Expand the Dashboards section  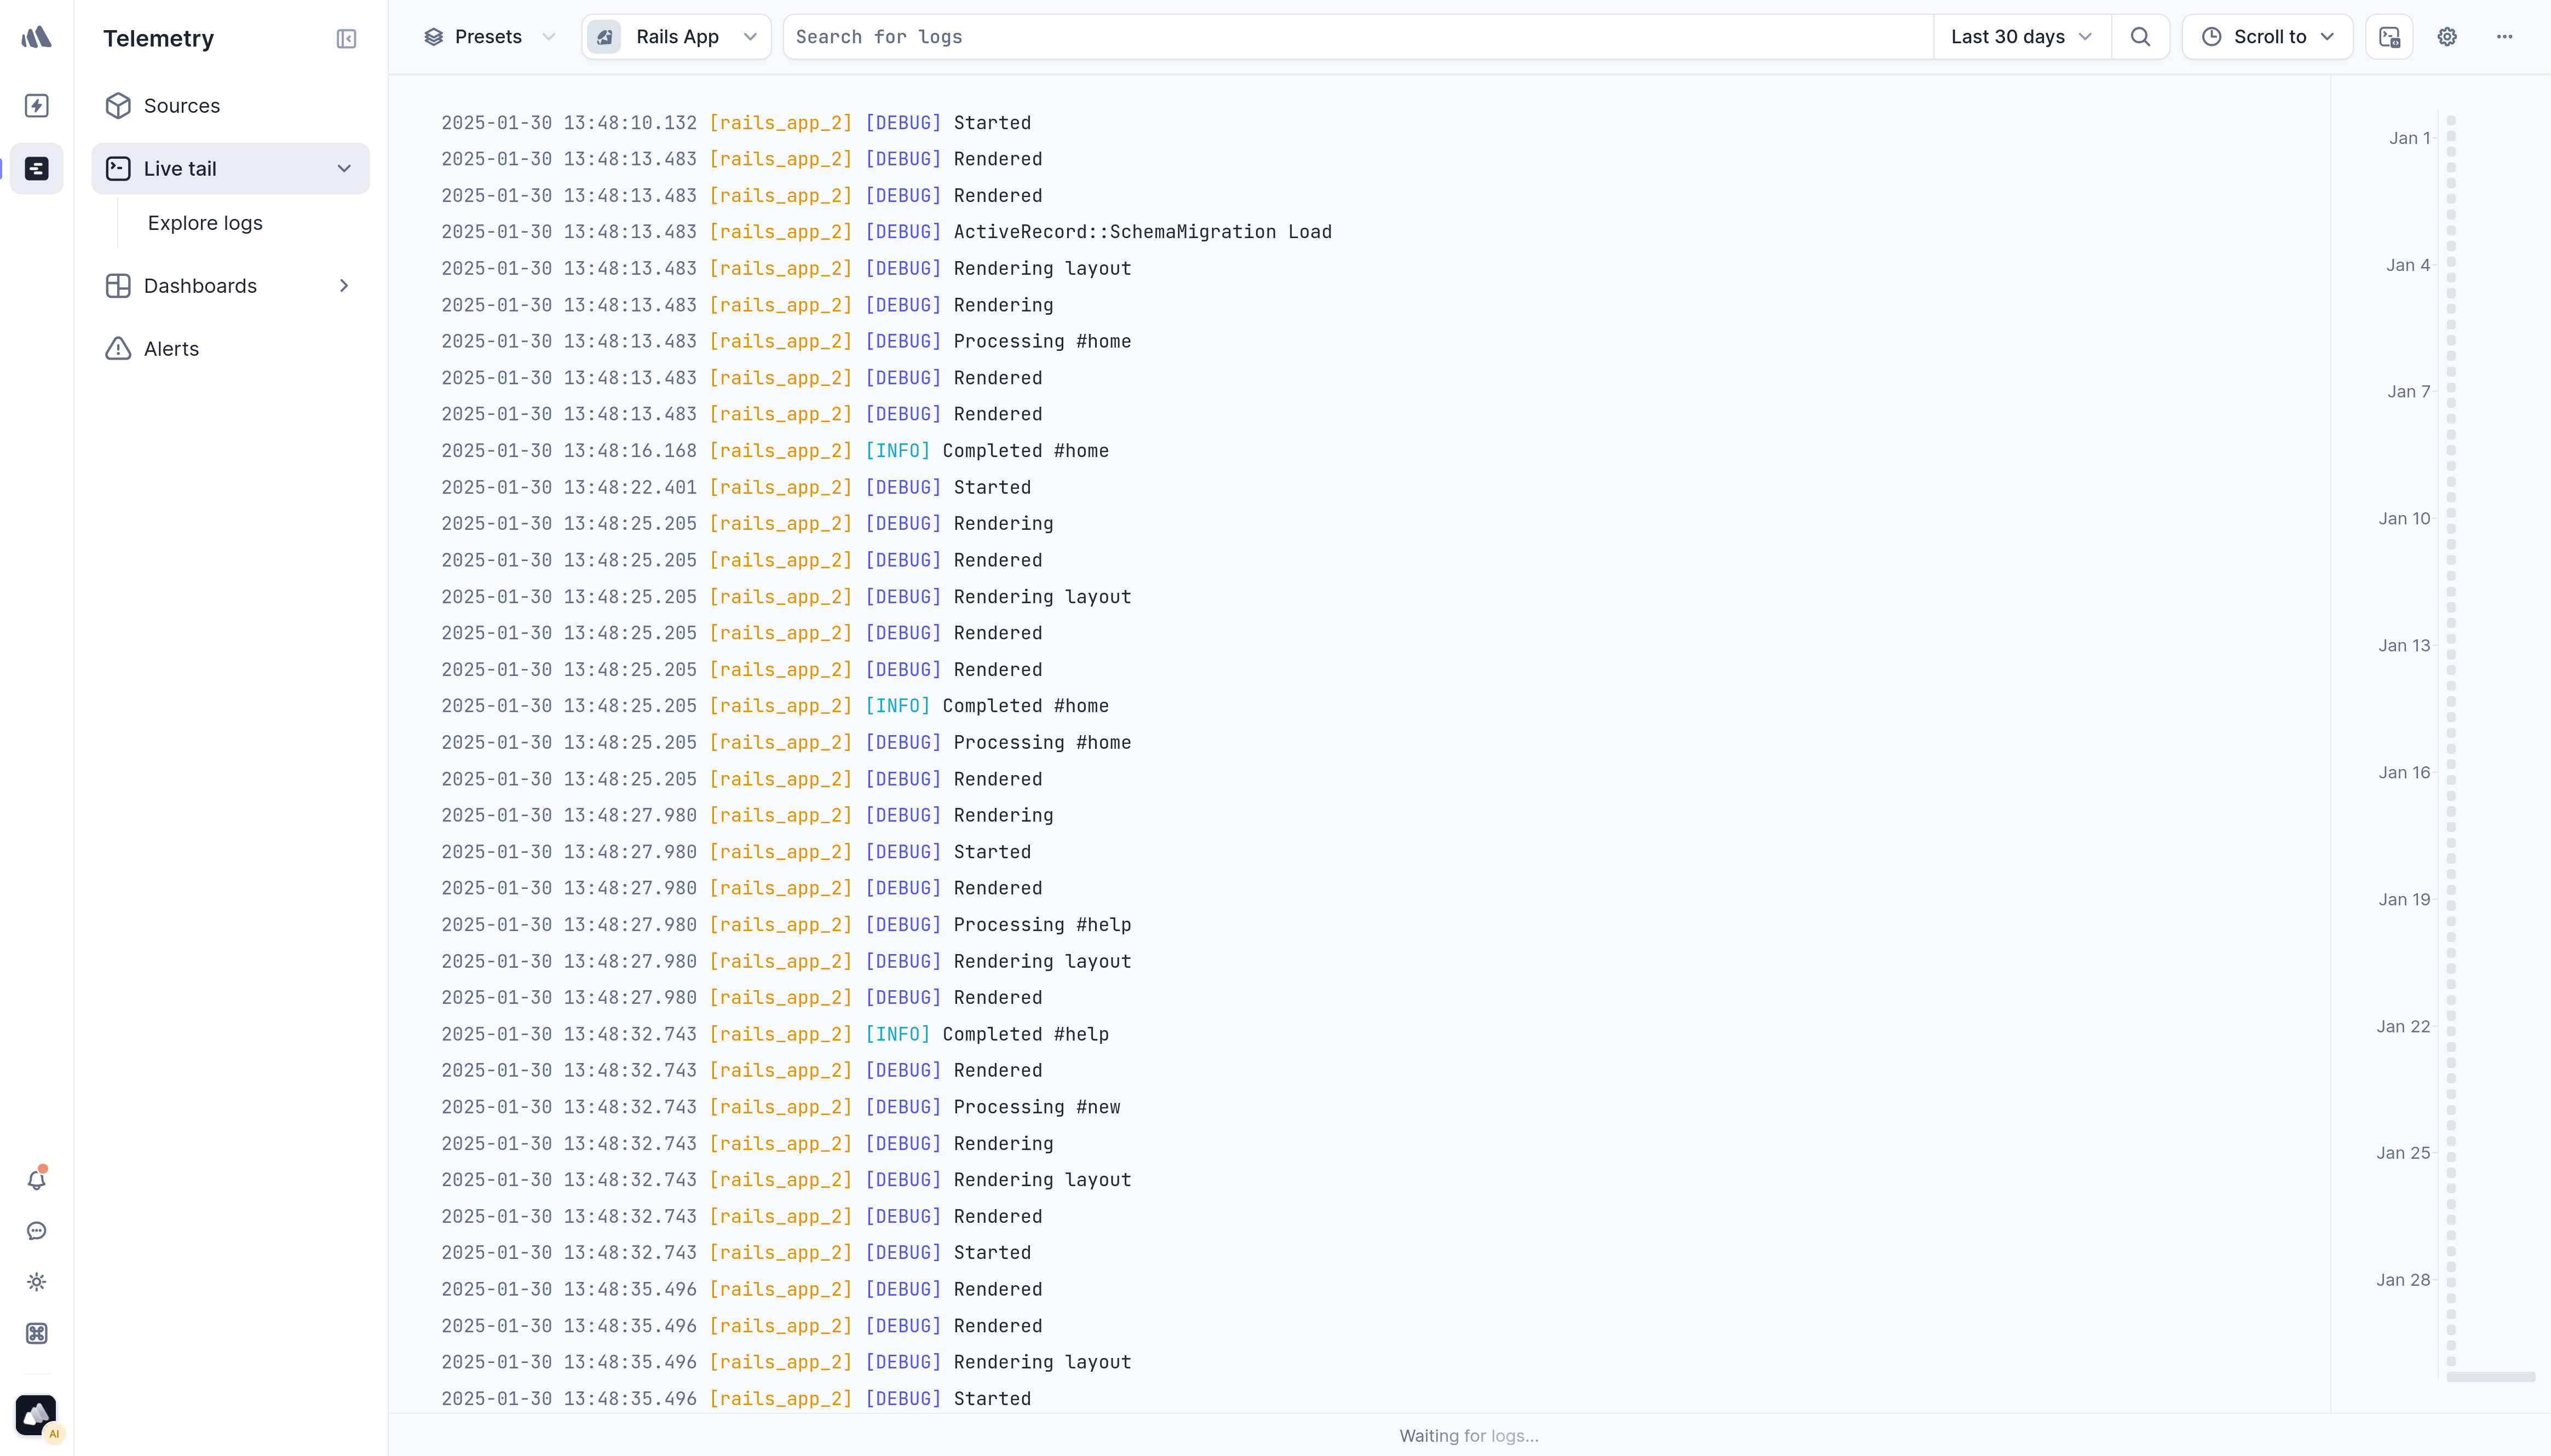200,285
